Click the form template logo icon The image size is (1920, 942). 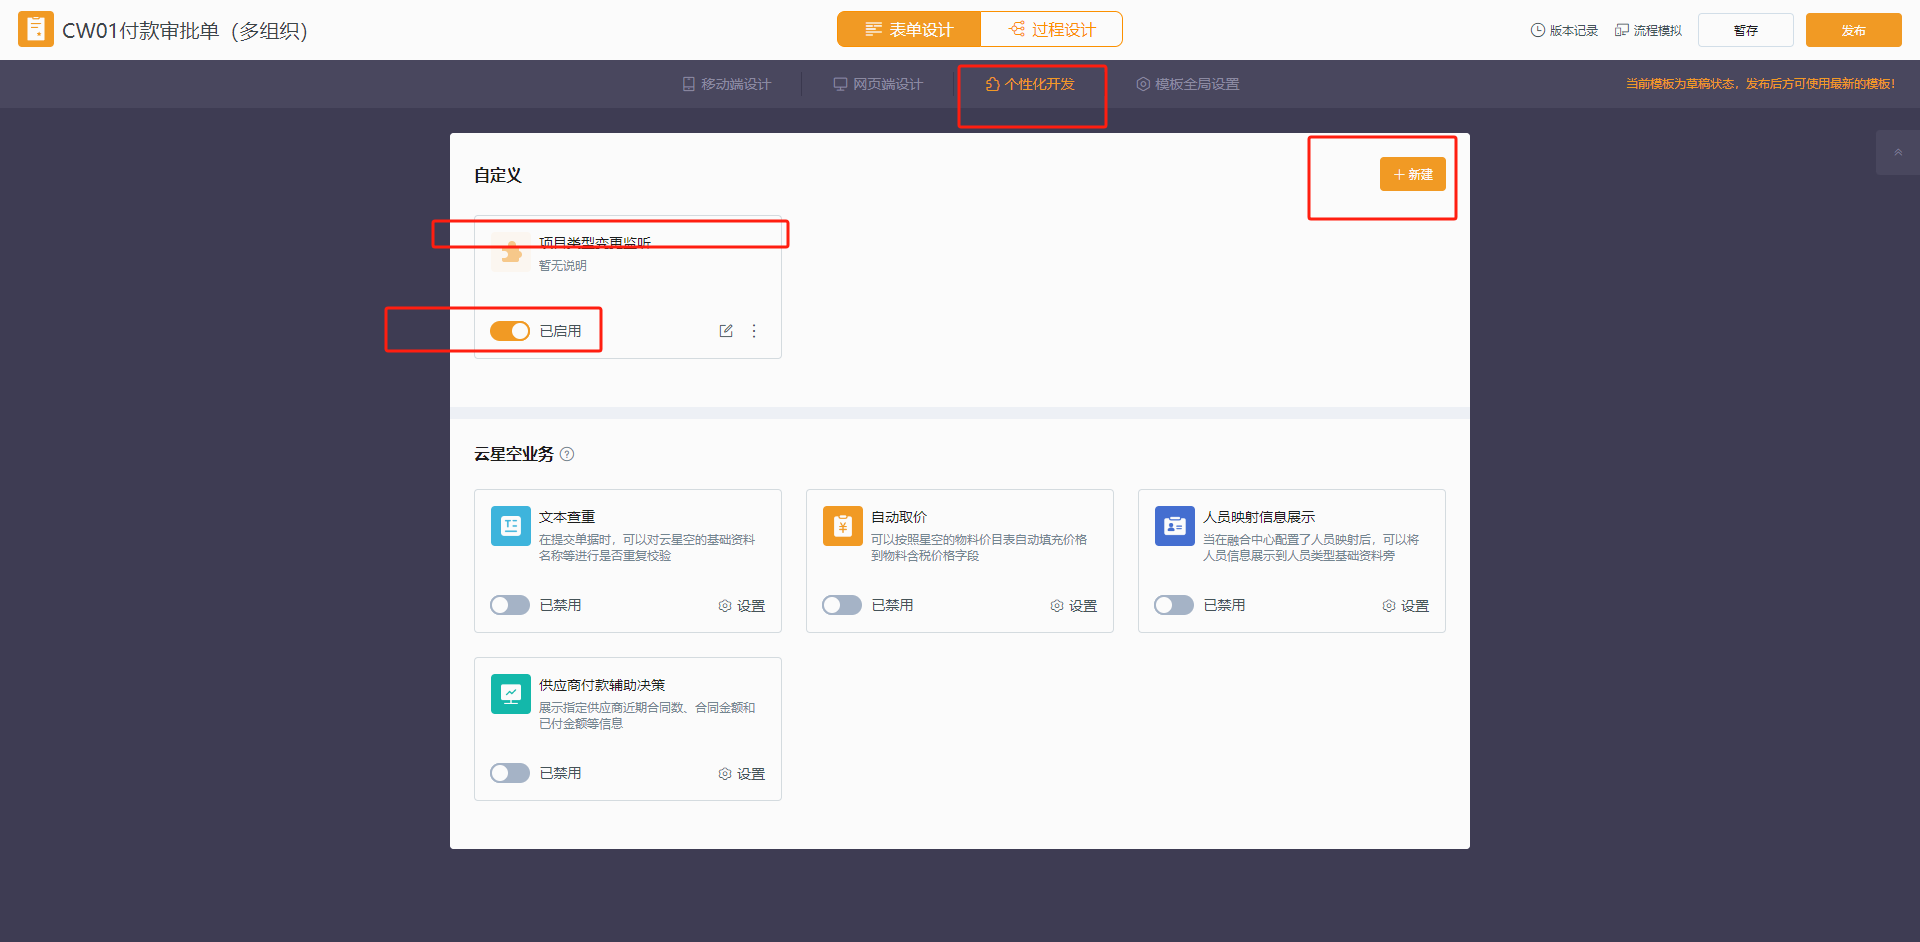pyautogui.click(x=36, y=30)
